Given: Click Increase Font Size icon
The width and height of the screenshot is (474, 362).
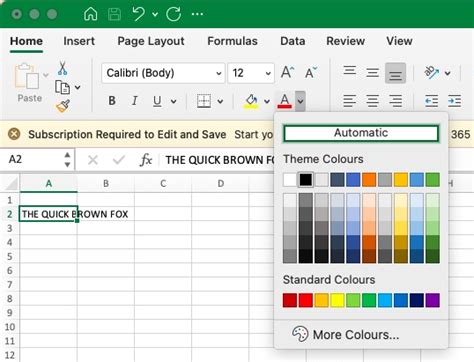Looking at the screenshot, I should coord(287,72).
